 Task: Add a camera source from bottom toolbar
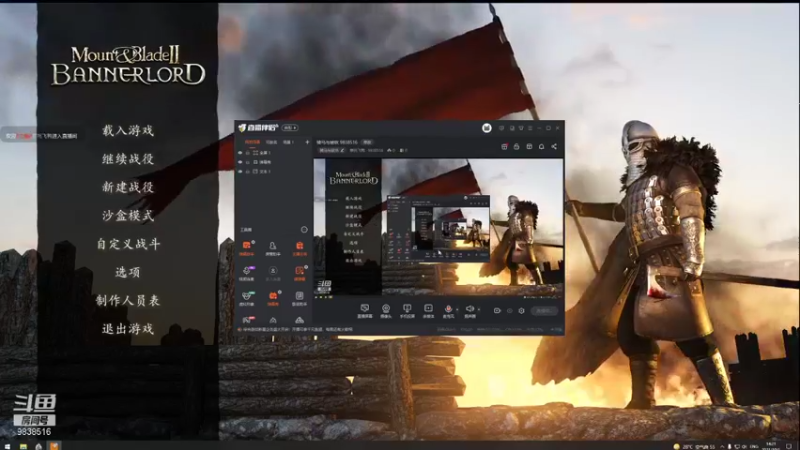(386, 311)
